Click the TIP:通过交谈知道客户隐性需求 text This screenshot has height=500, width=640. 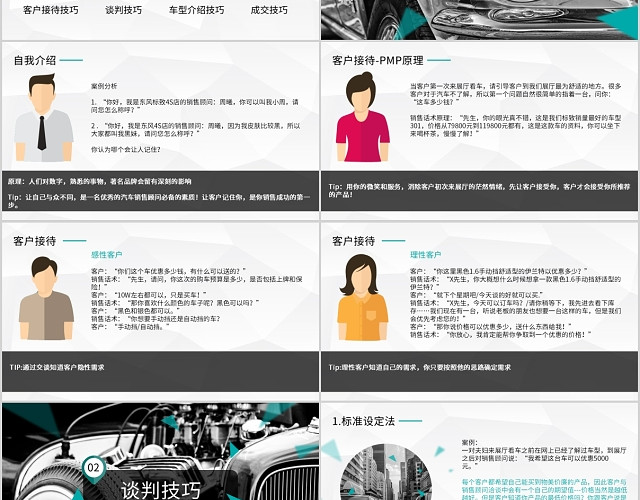tap(57, 367)
